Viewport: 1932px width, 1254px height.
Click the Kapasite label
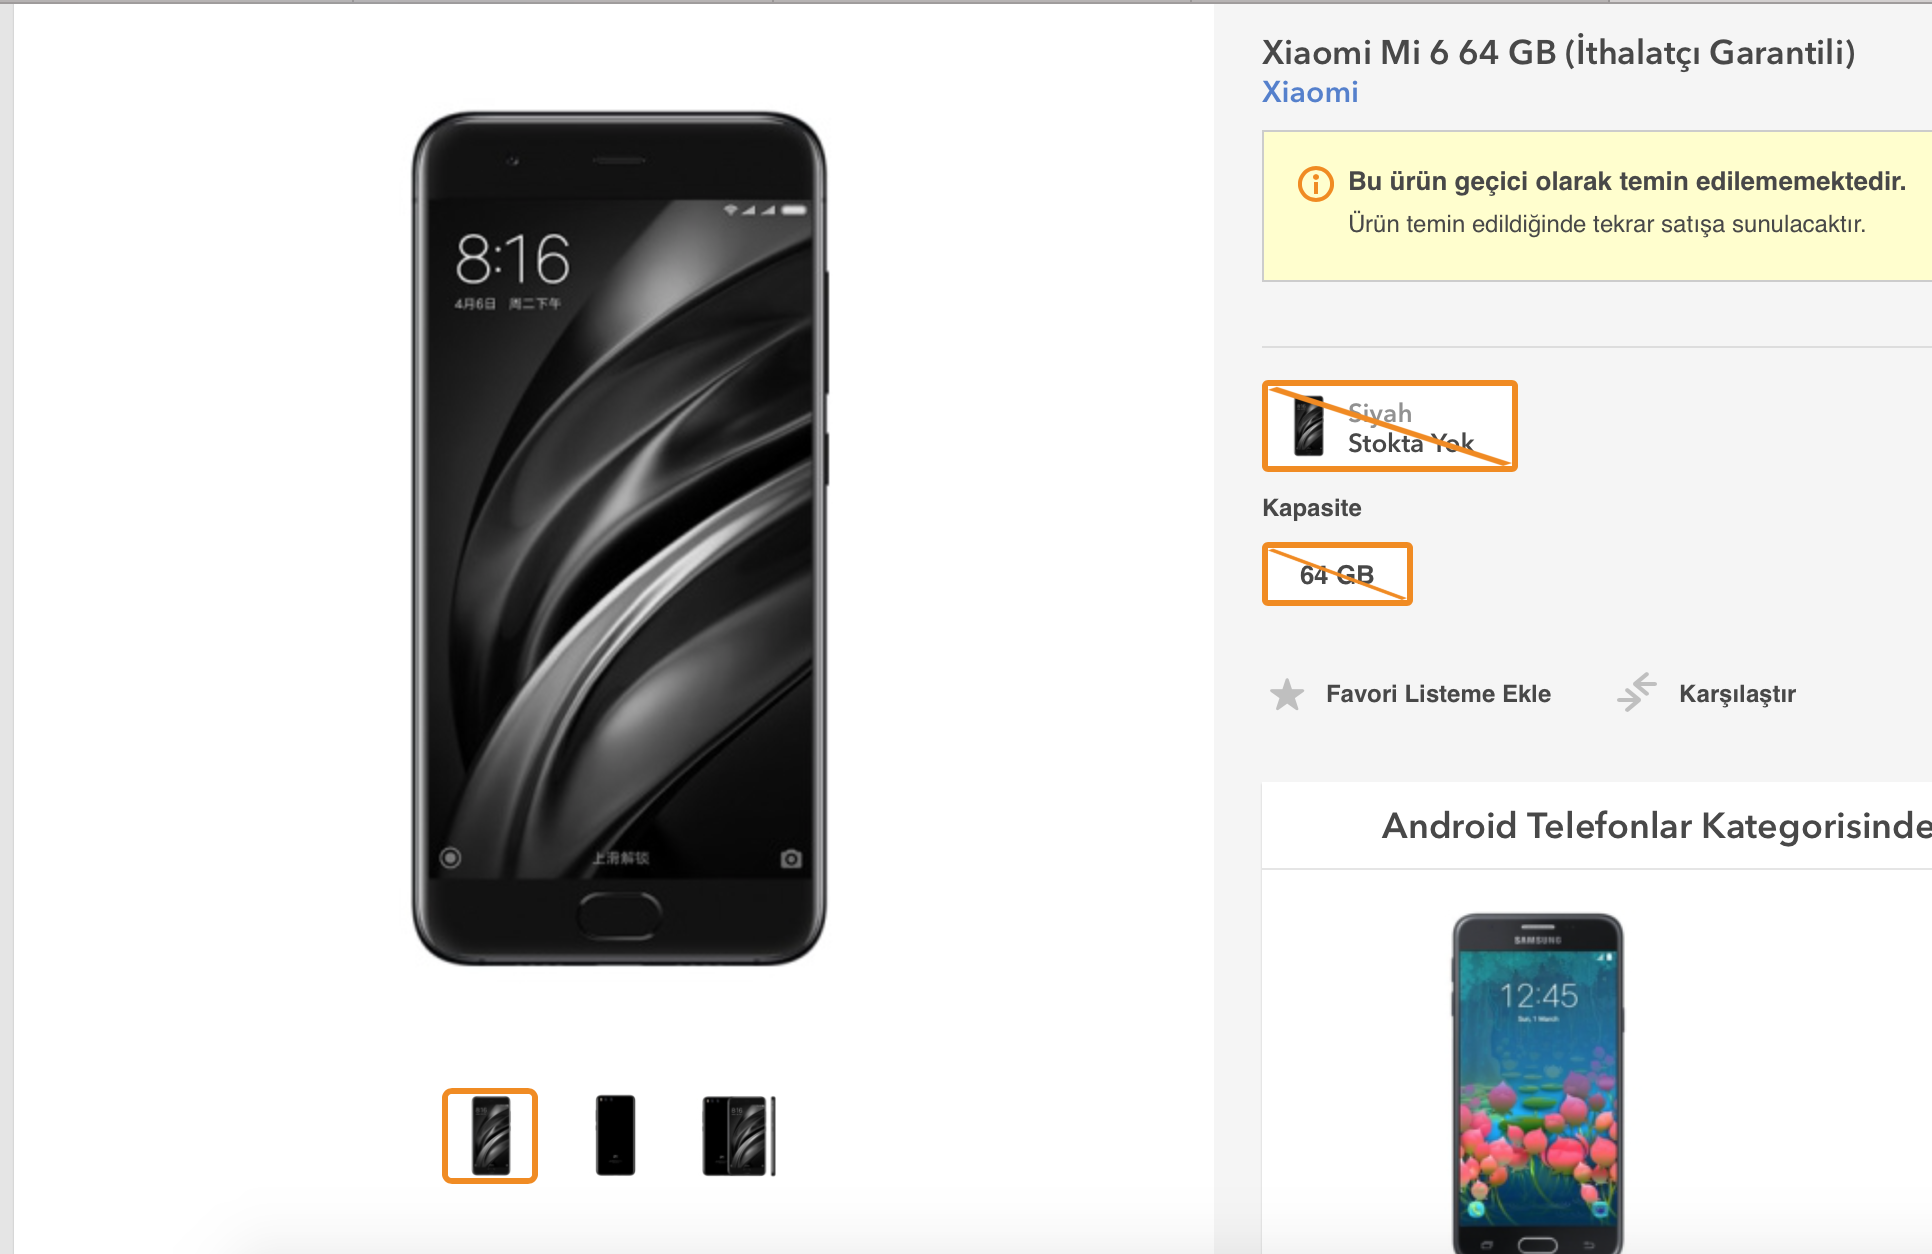[1311, 508]
